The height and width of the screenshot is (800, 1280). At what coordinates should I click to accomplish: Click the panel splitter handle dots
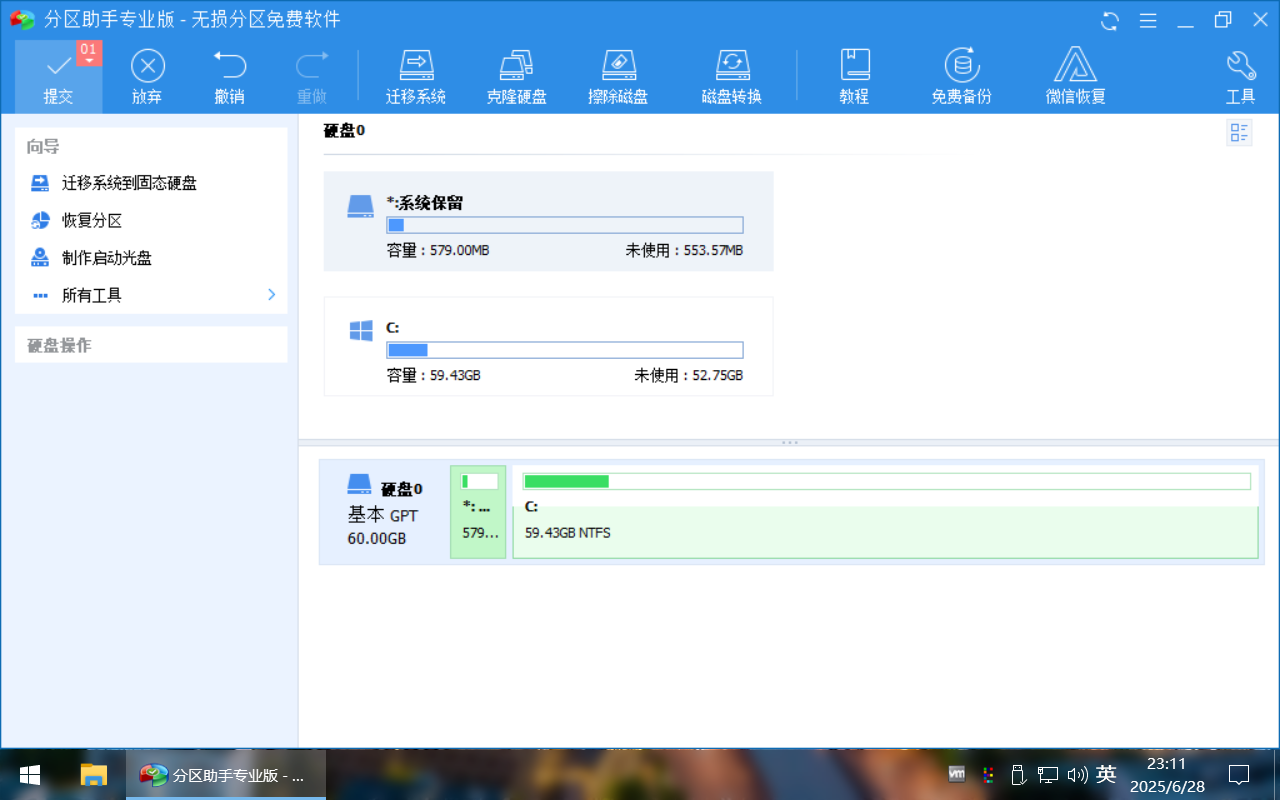pos(789,442)
